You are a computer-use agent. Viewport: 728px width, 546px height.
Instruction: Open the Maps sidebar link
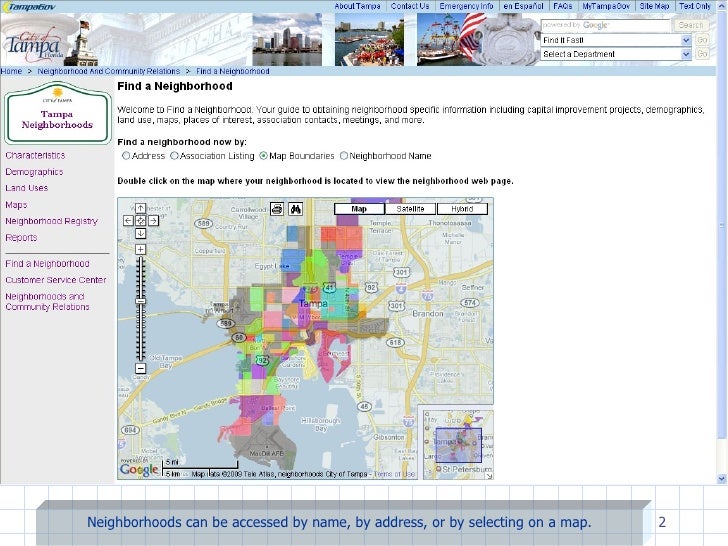[16, 205]
